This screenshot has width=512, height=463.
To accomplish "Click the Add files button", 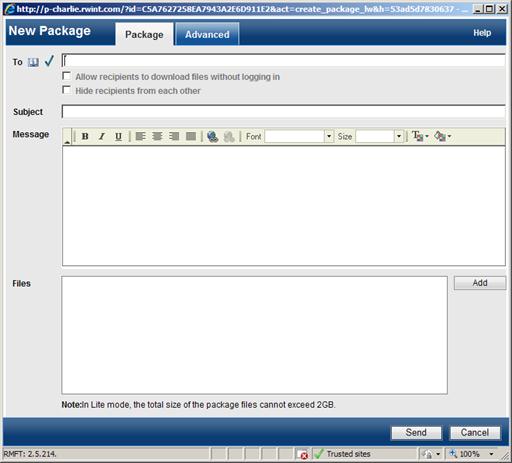I will point(480,283).
